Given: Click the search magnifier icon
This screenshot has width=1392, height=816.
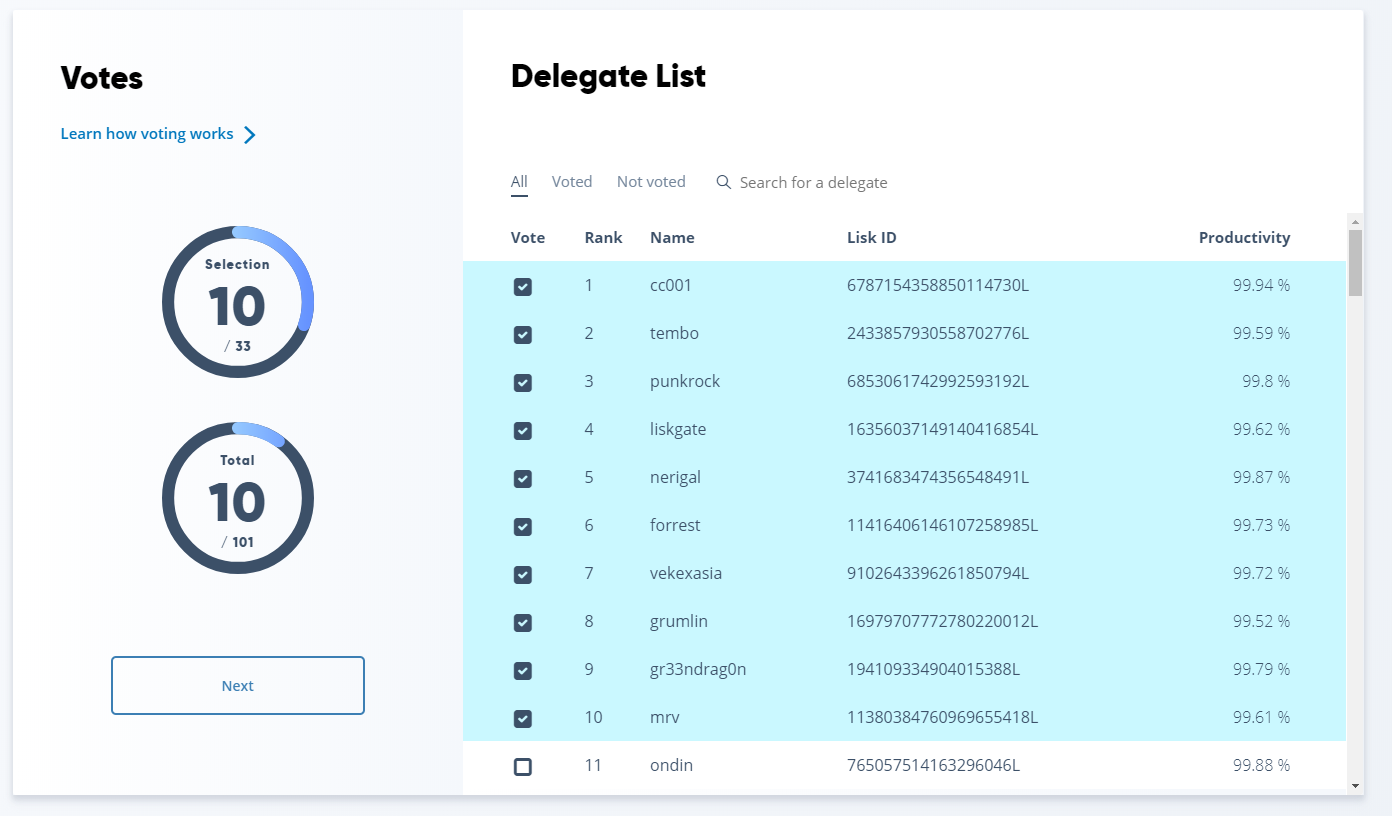Looking at the screenshot, I should [x=724, y=182].
